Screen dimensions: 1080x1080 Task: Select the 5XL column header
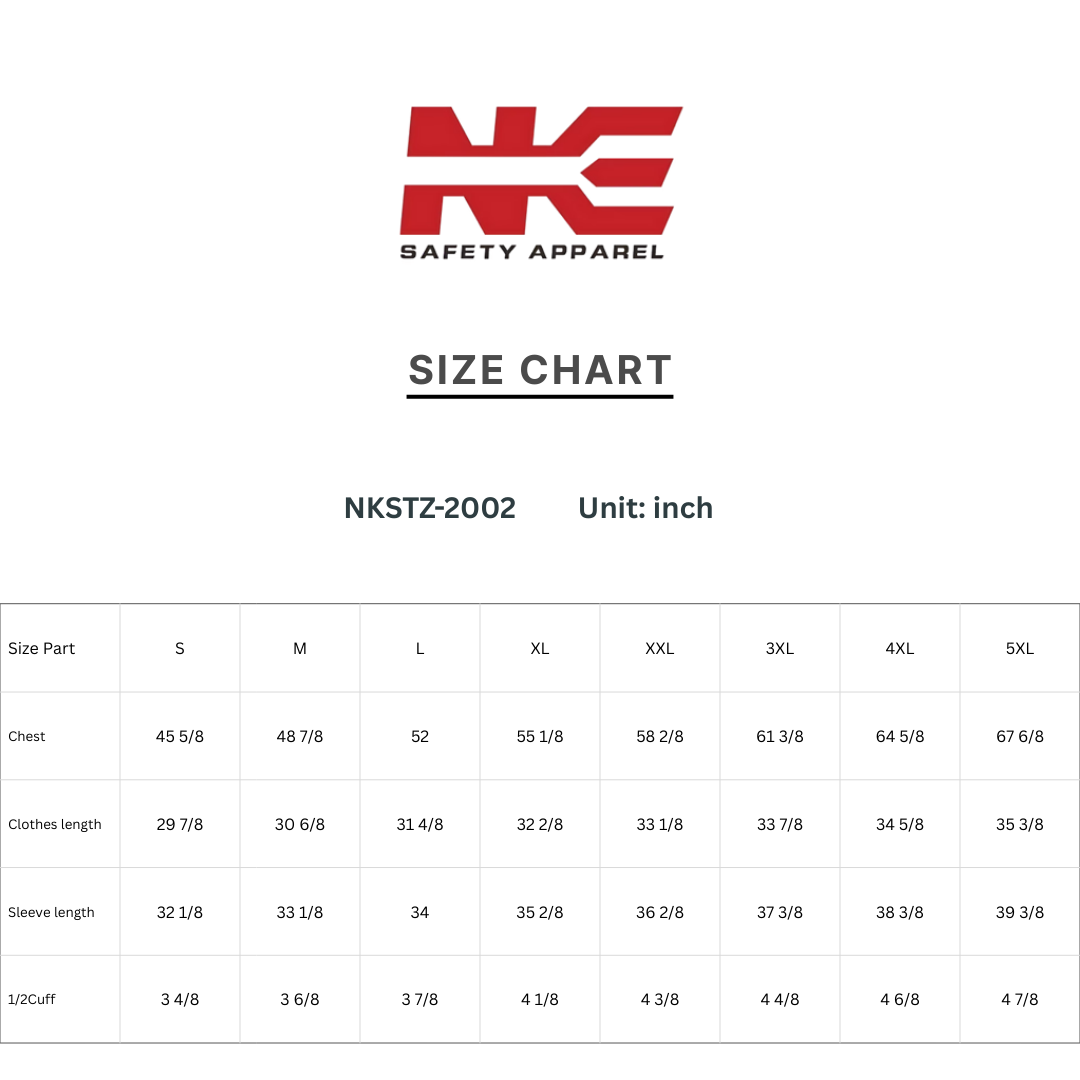coord(1019,649)
